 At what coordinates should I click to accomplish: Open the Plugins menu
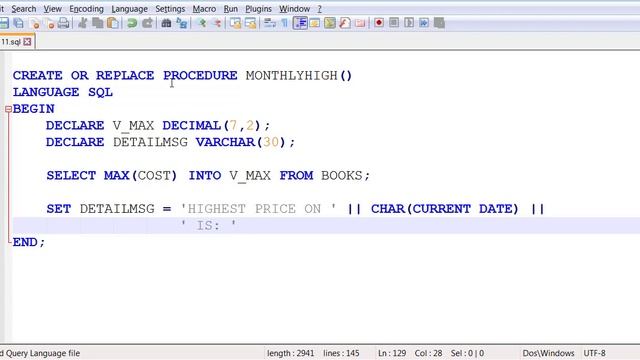258,9
